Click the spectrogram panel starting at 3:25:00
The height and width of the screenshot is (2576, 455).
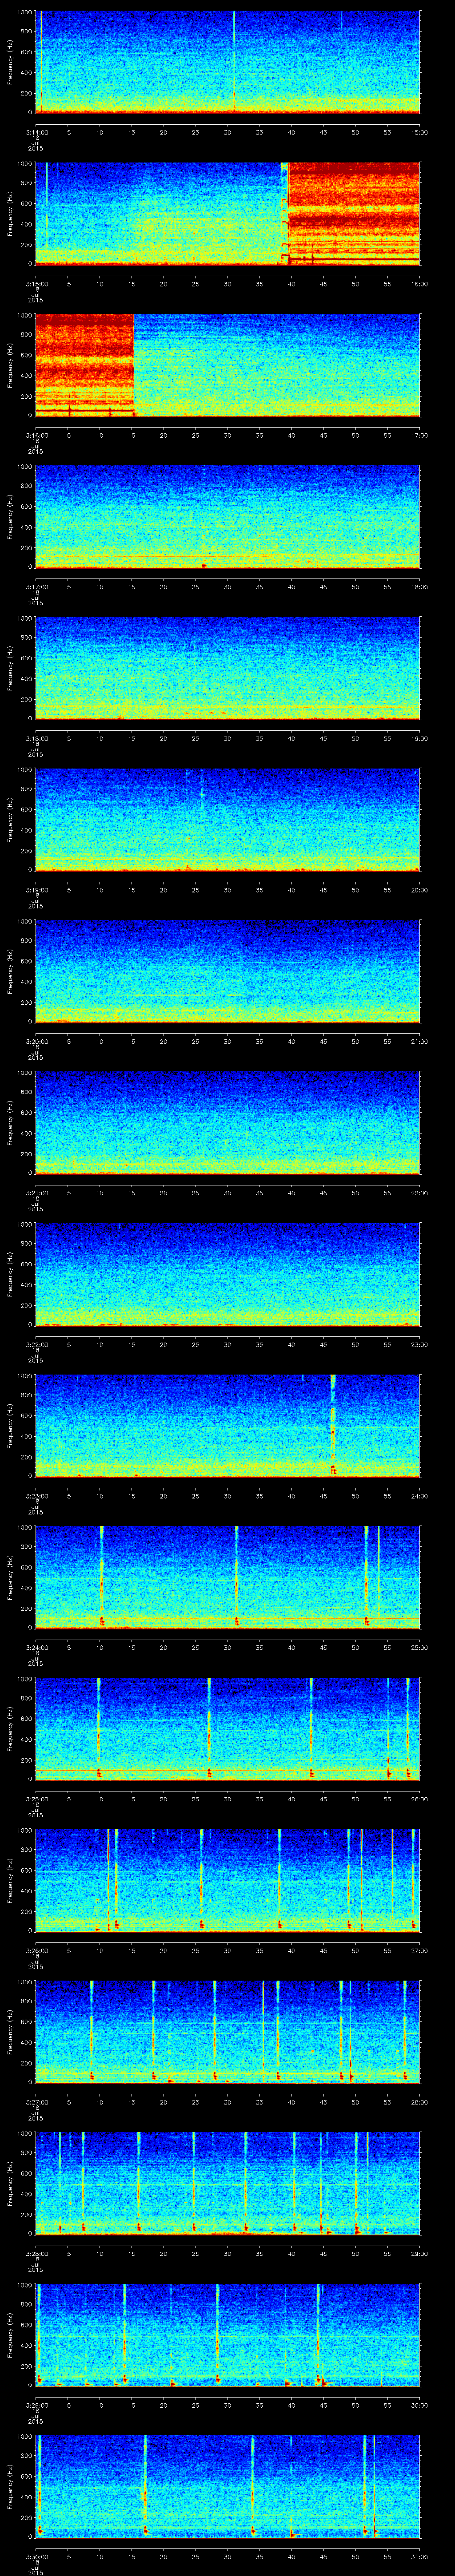(227, 1729)
